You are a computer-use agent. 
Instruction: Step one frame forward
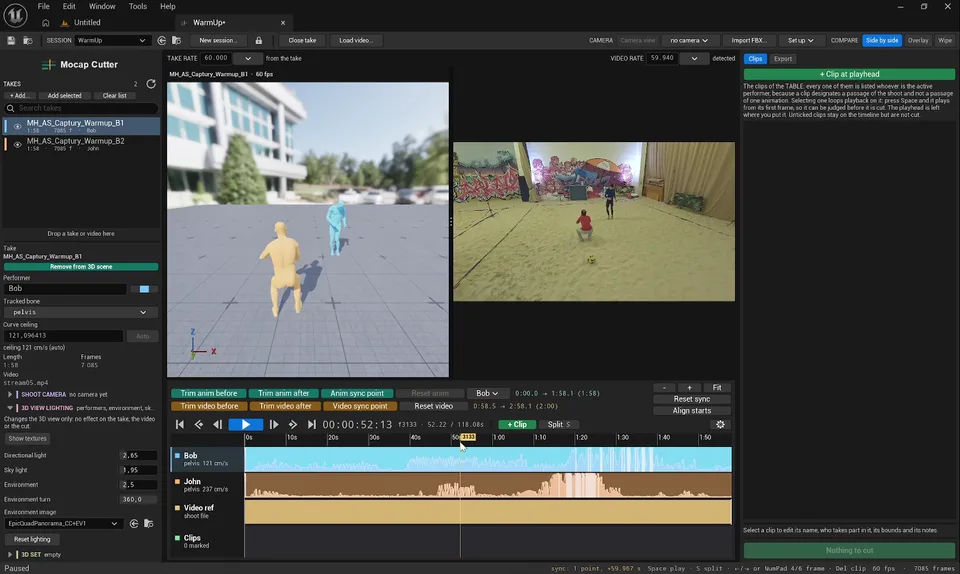274,424
